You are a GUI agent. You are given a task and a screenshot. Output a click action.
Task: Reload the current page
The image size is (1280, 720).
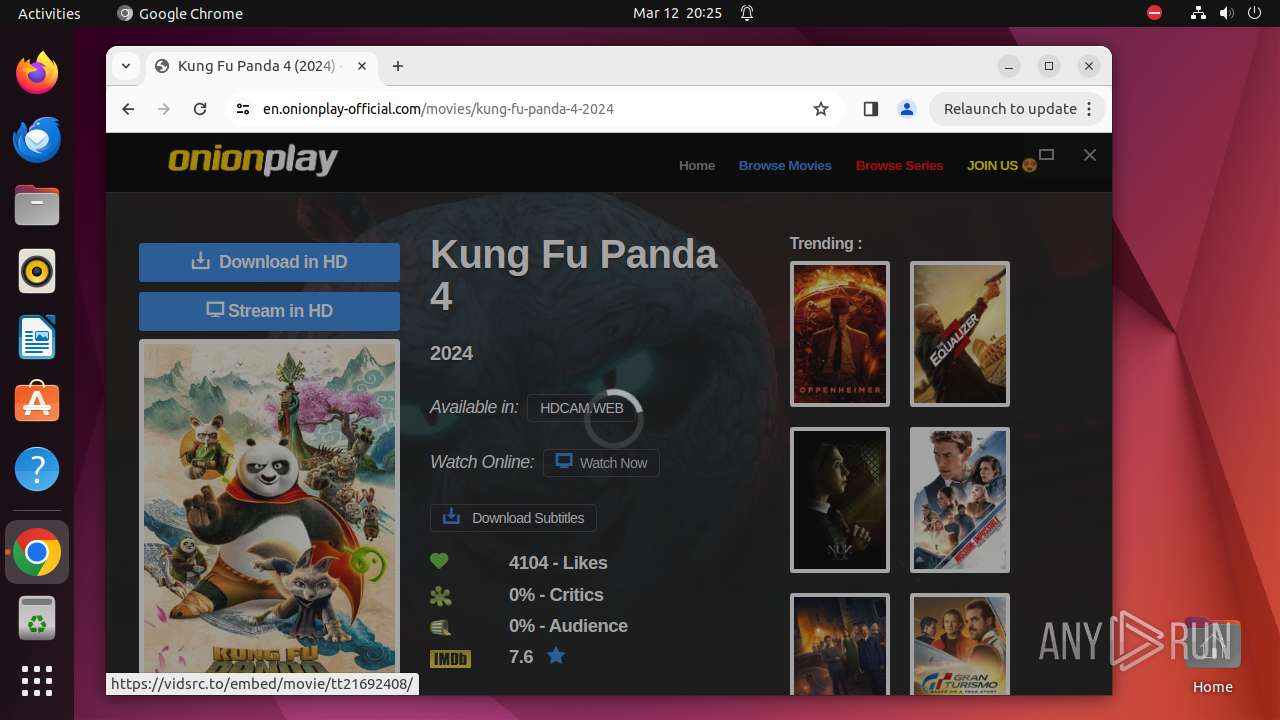coord(200,109)
